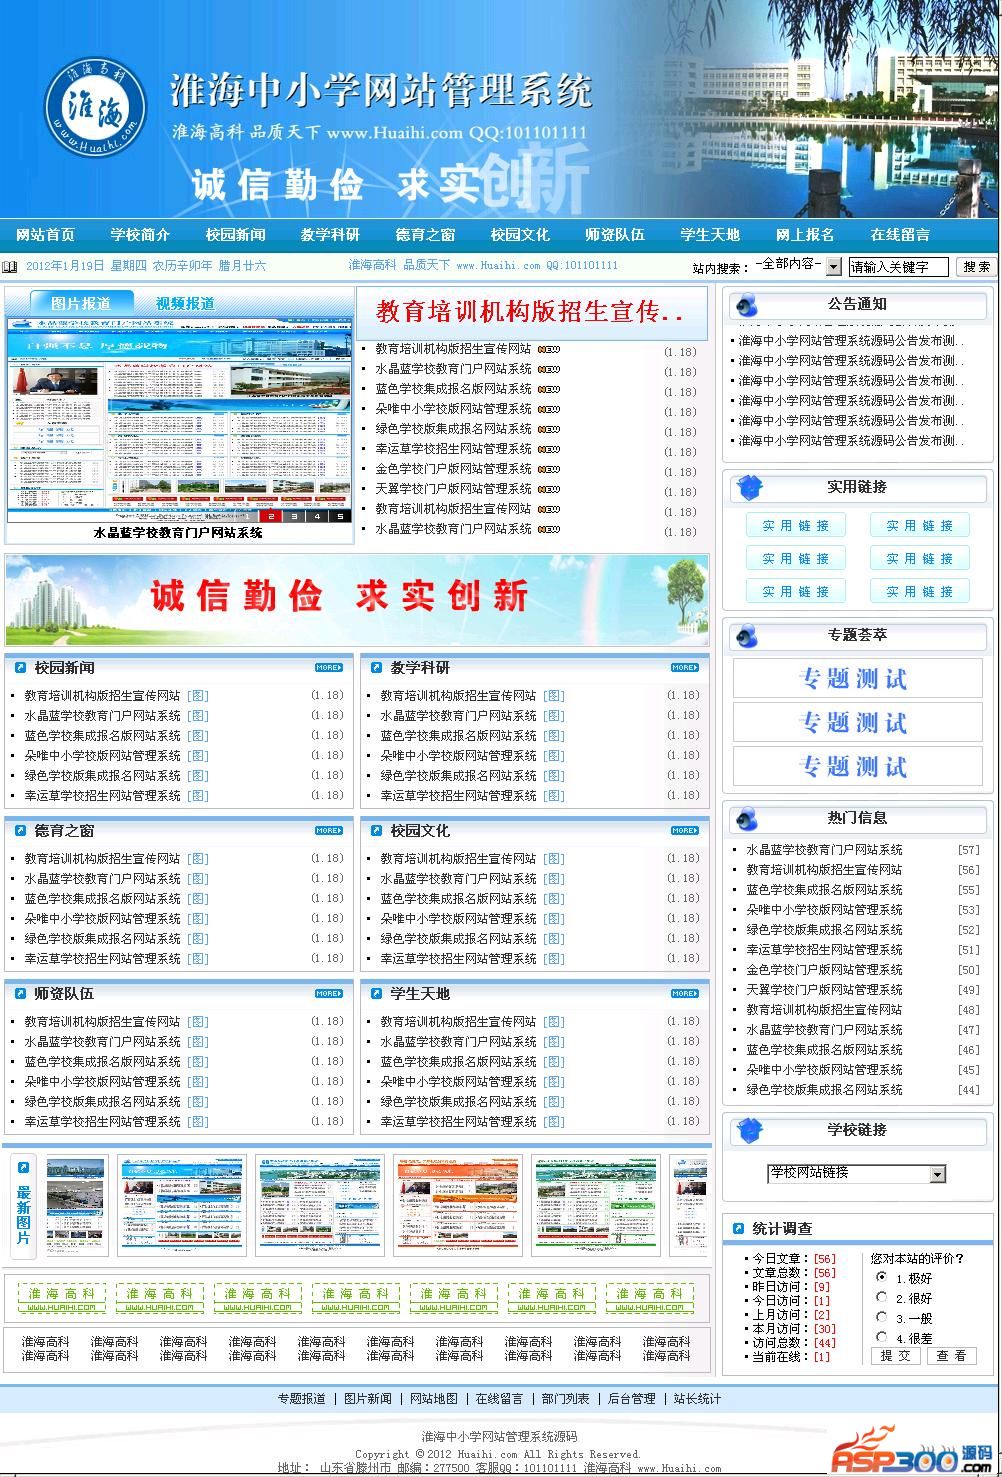Click the 诚信勤俭 求实创新 middle banner
Screen dimensions: 1002x1477
357,600
